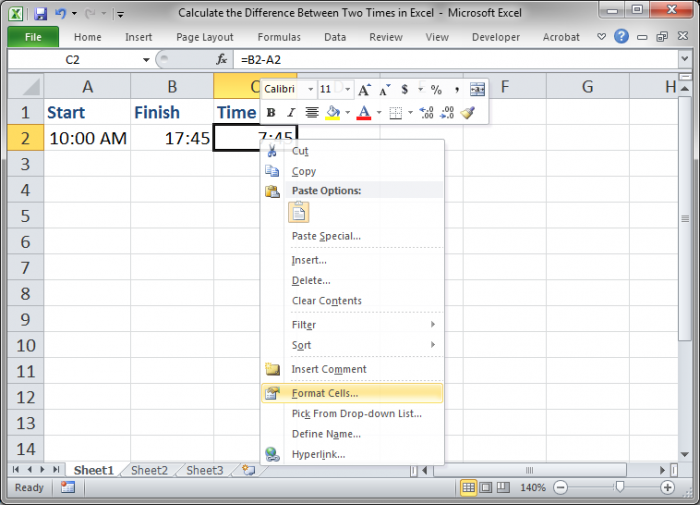Screen dimensions: 700x505
Task: Click the Font Color red A icon
Action: (x=364, y=113)
